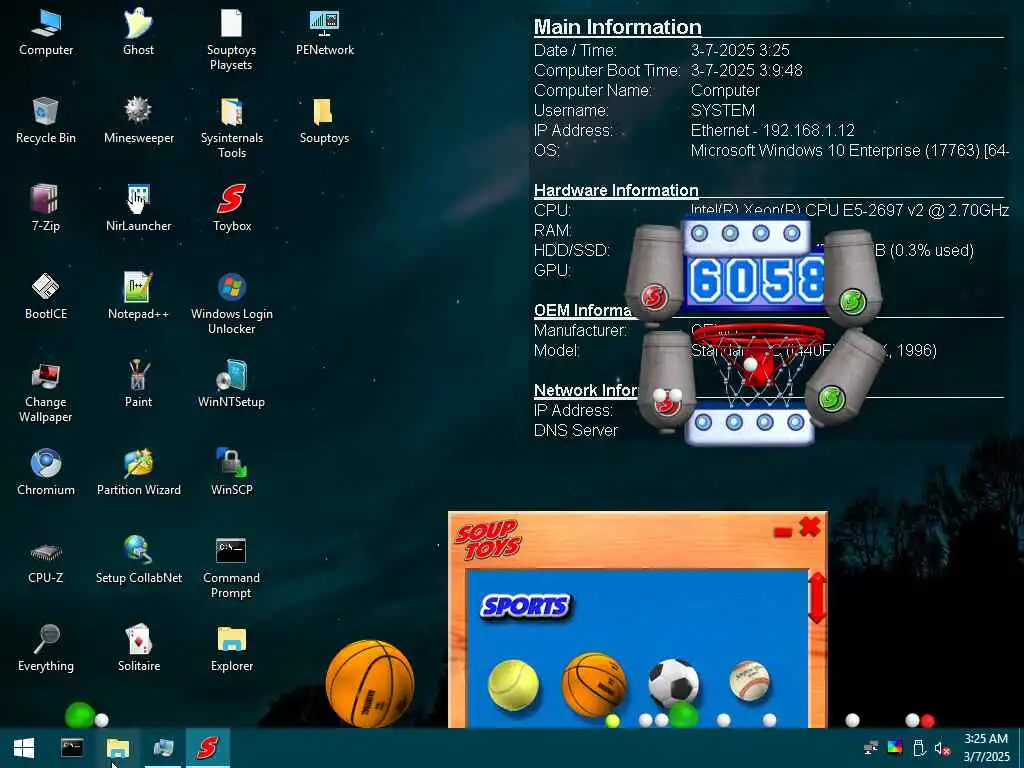Pick the baseball in the Sports toybox
1024x768 pixels.
(749, 681)
